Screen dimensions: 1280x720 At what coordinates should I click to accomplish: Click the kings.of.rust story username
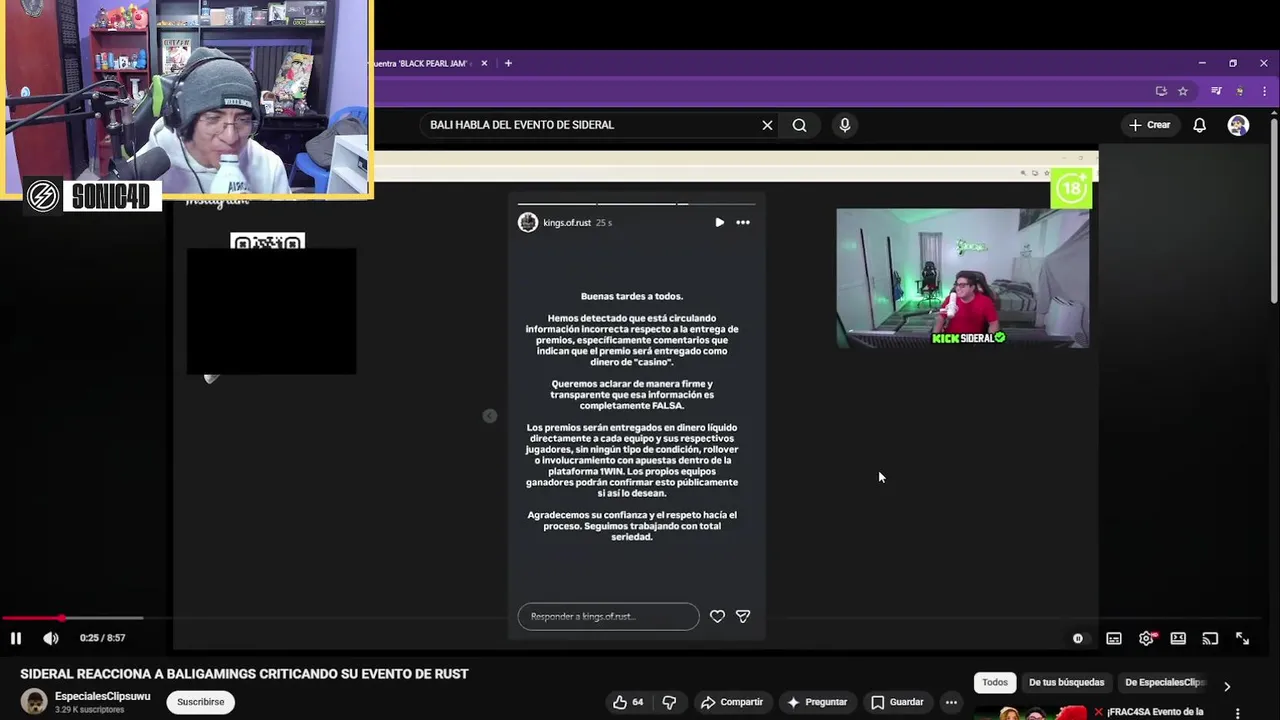(567, 222)
